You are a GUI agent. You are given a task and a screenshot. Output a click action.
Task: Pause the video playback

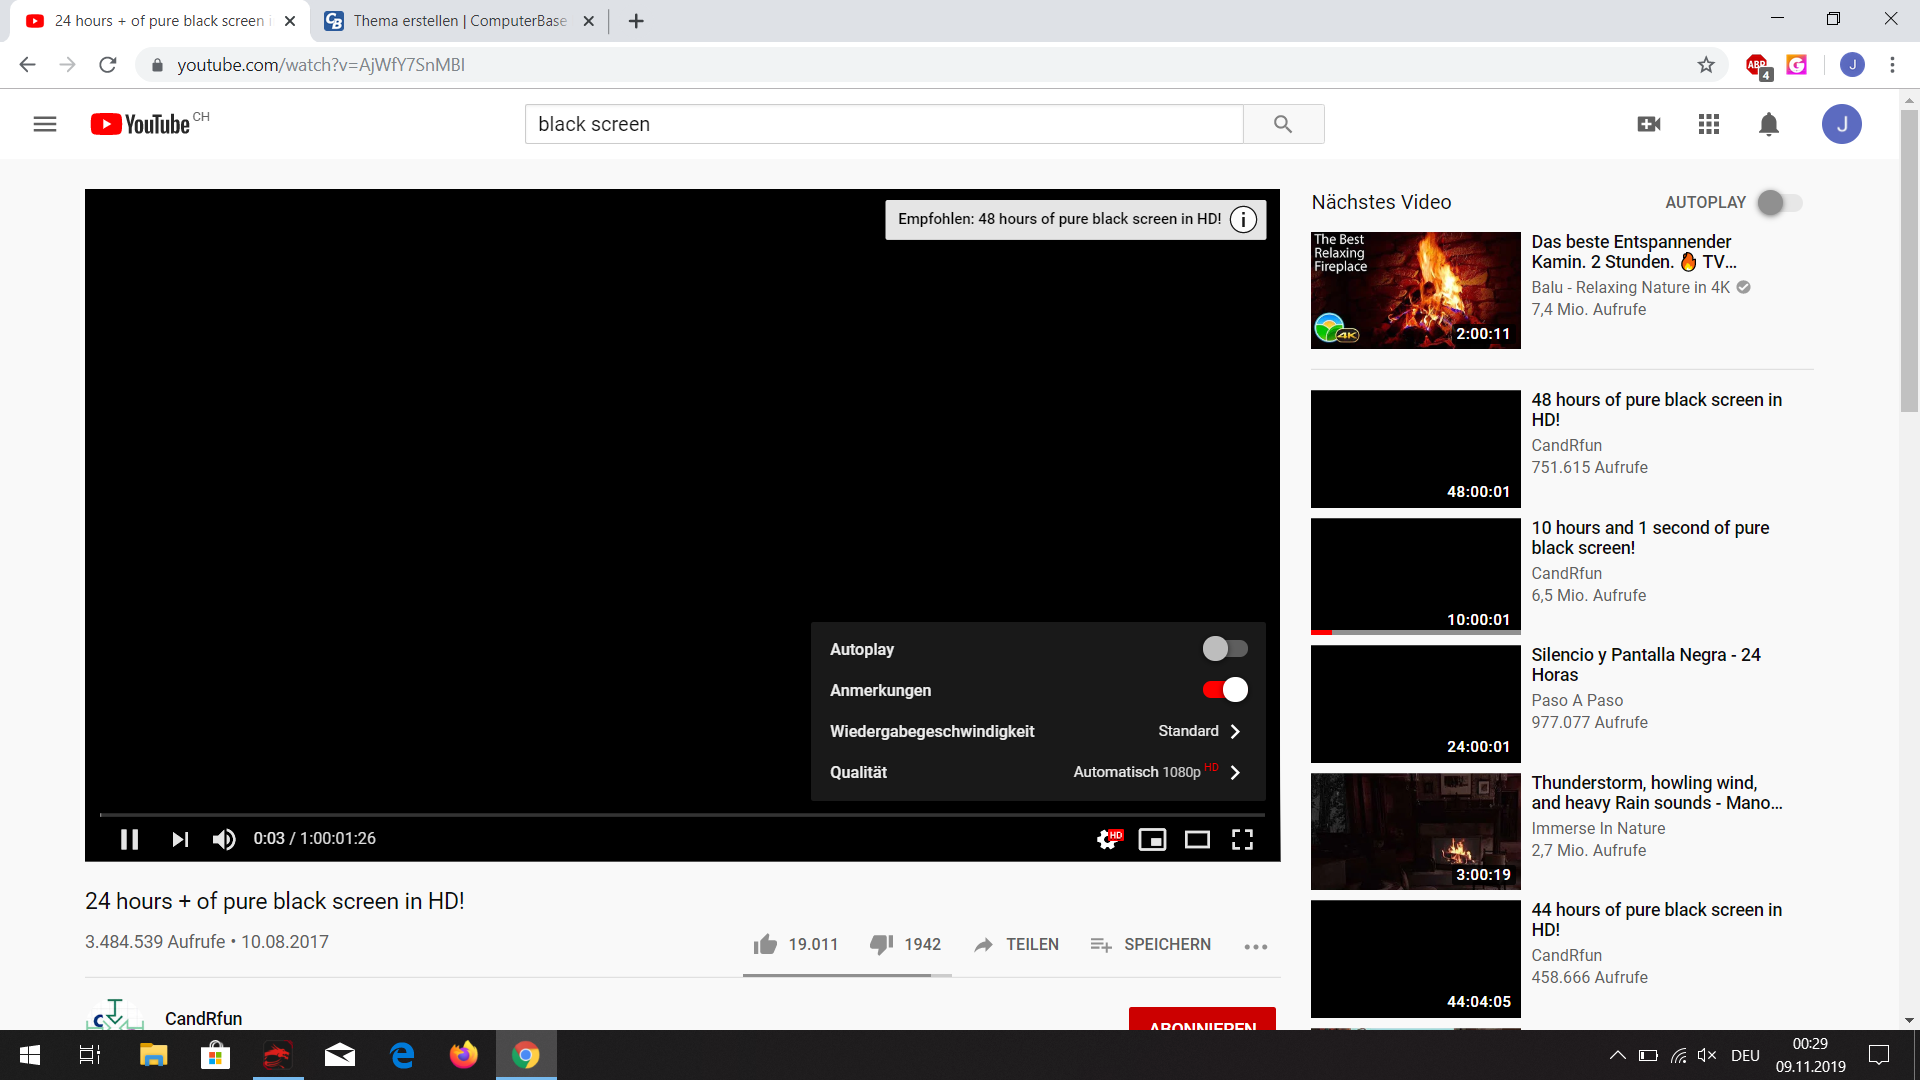tap(129, 839)
